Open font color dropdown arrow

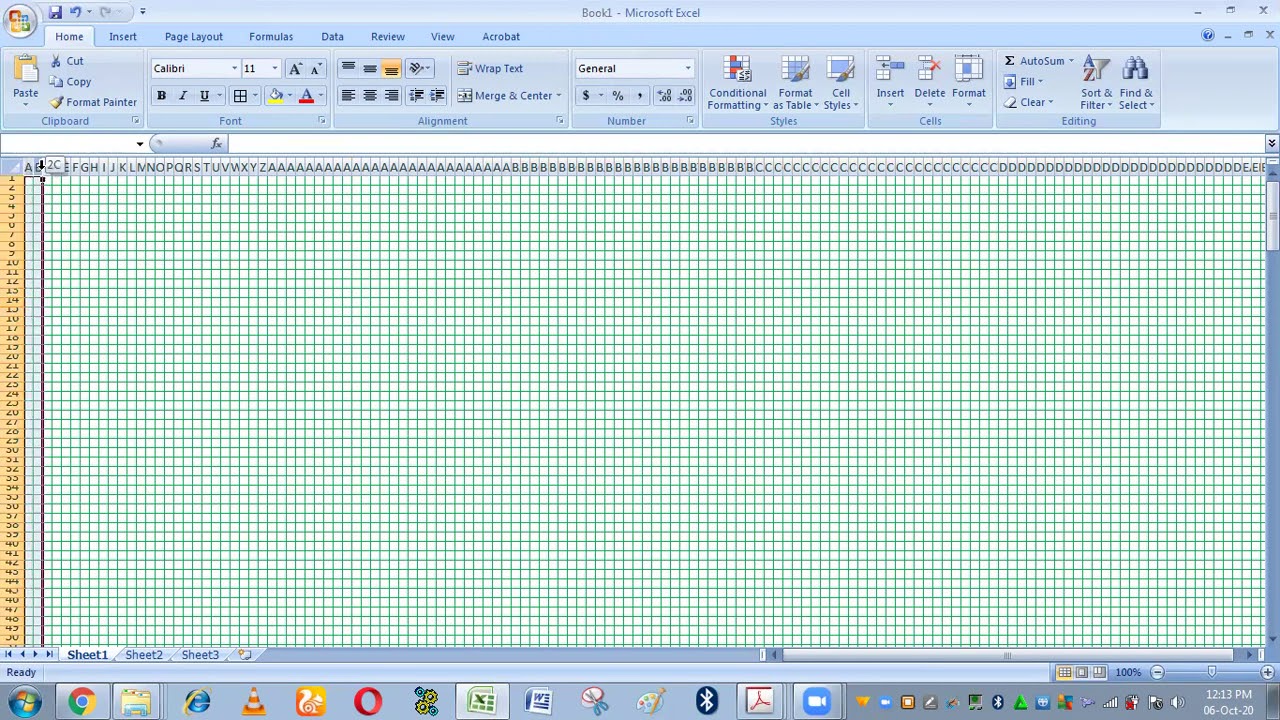click(x=320, y=96)
